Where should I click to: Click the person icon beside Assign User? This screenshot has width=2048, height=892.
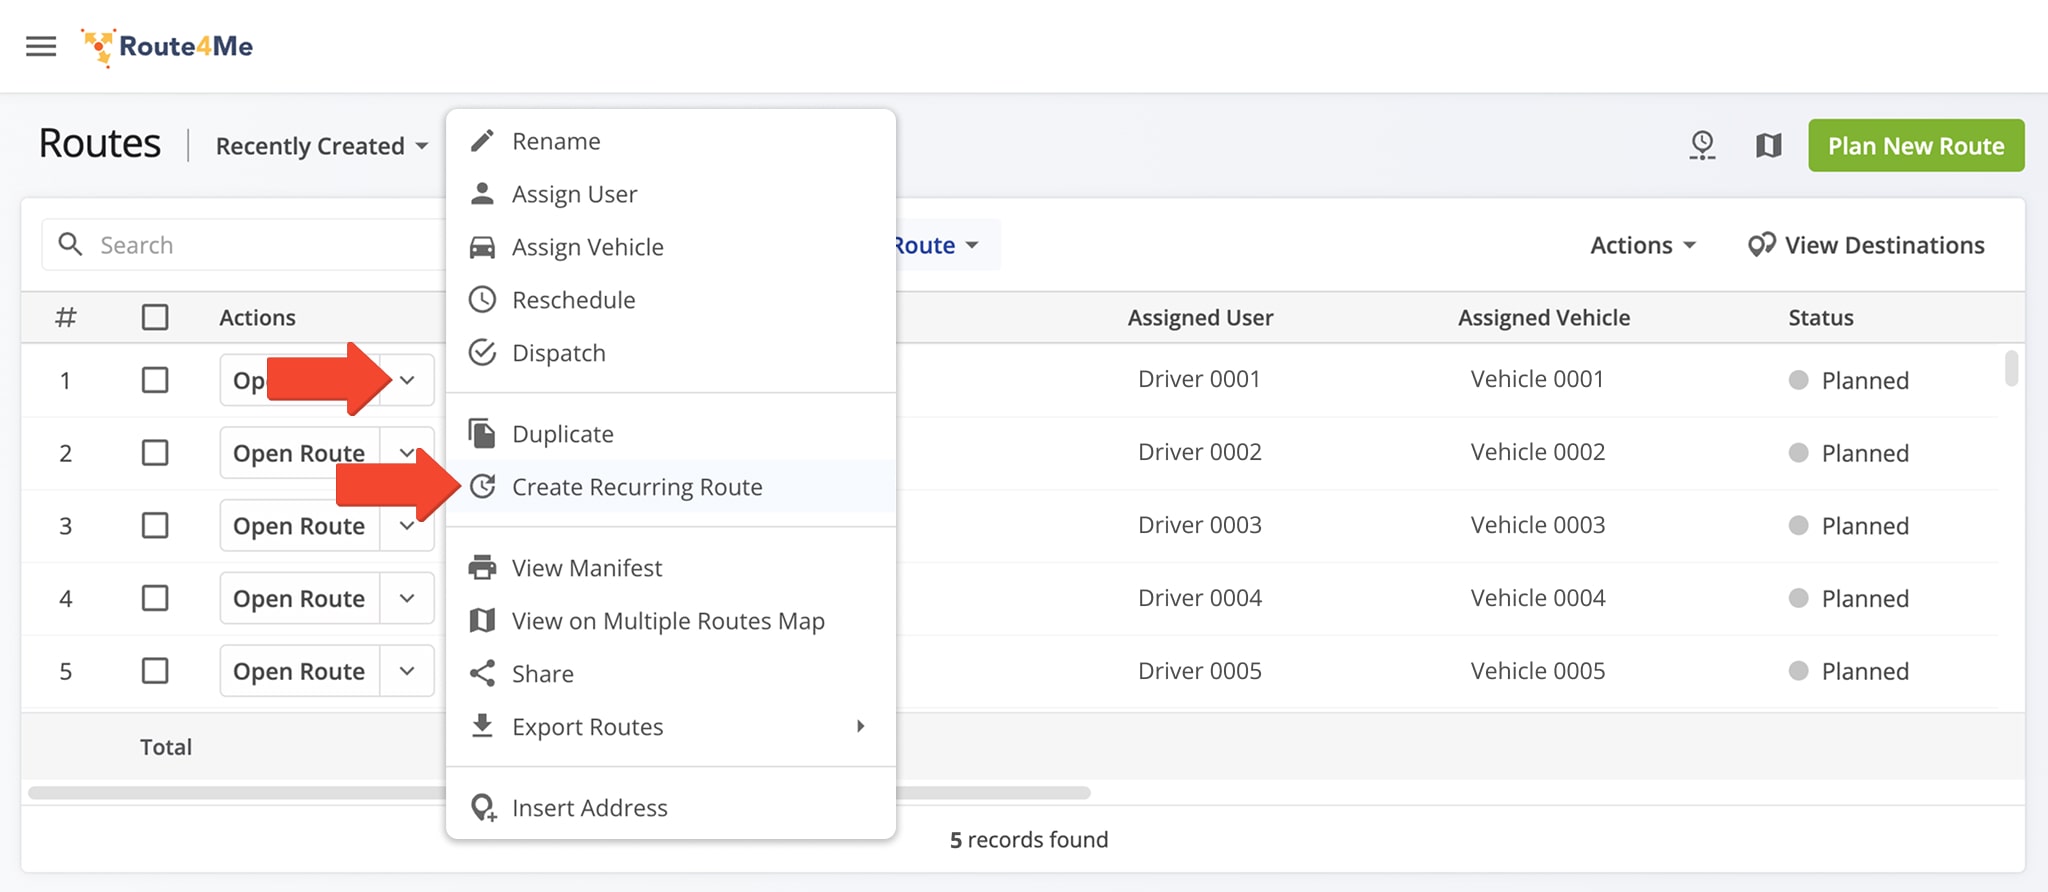(x=482, y=194)
